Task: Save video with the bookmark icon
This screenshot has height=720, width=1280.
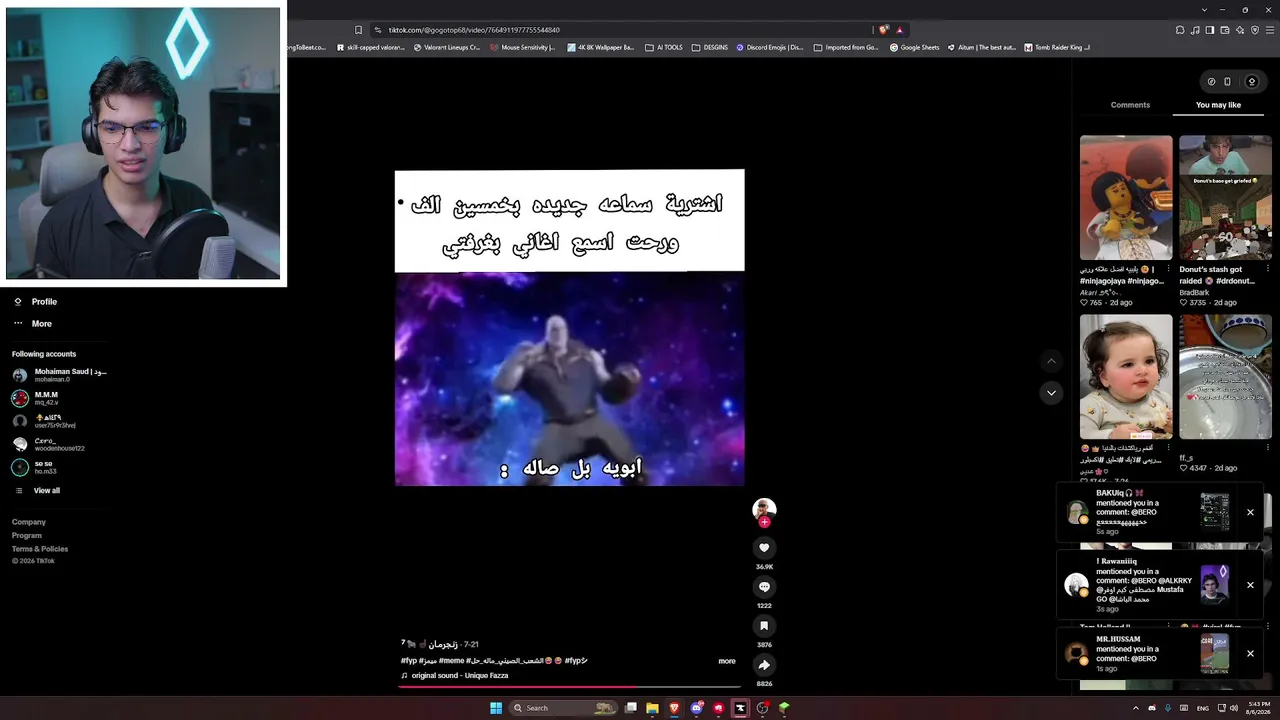Action: [x=764, y=626]
